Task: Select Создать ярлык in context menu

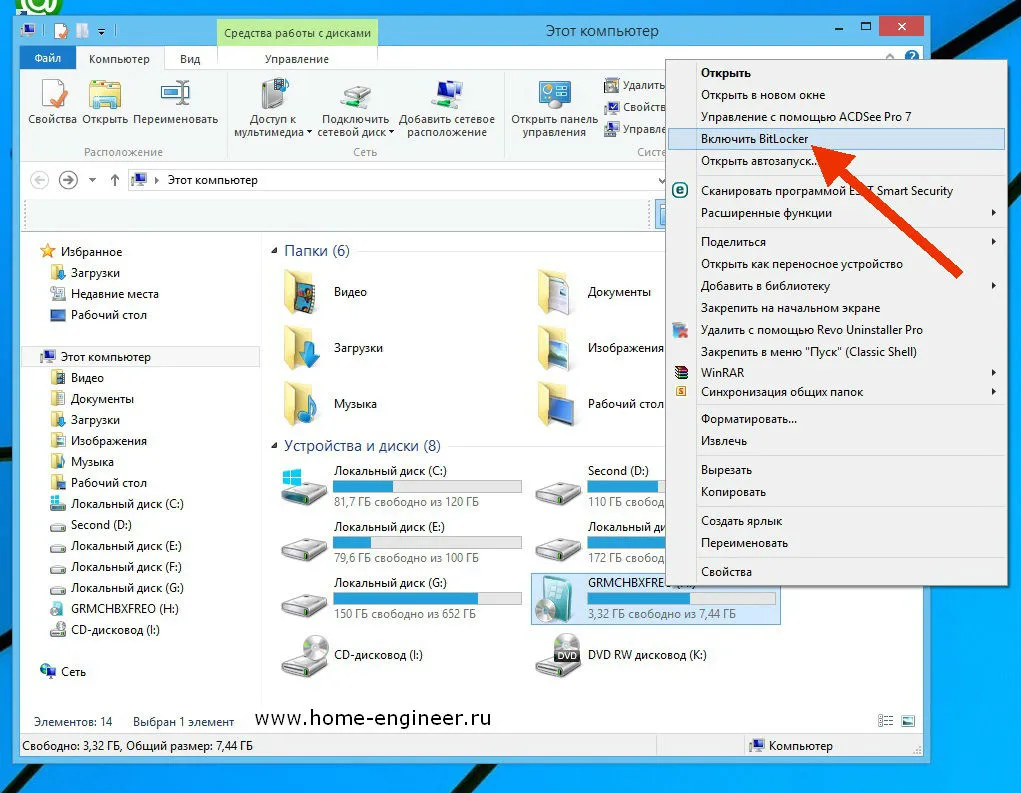Action: [x=837, y=521]
